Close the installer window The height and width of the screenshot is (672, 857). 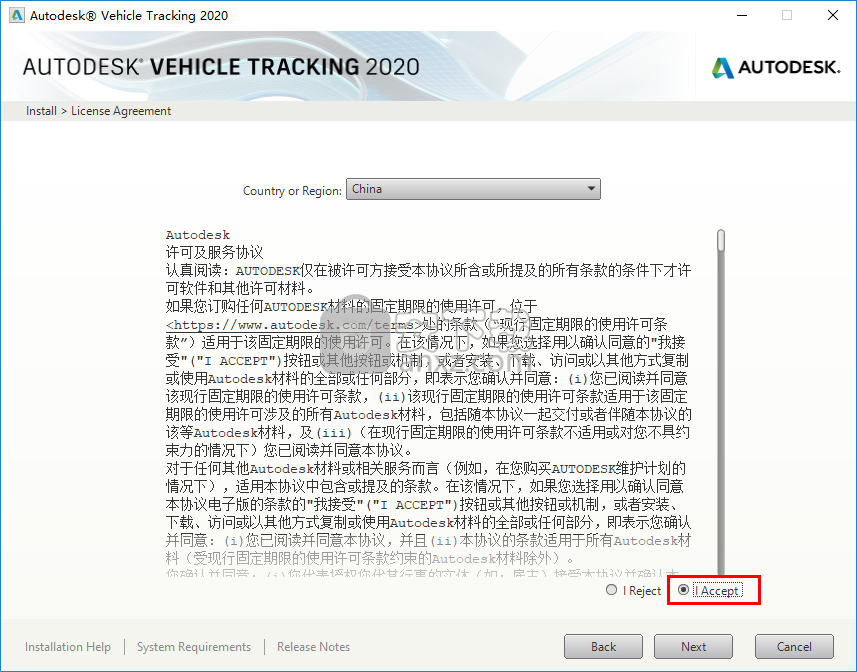coord(833,15)
